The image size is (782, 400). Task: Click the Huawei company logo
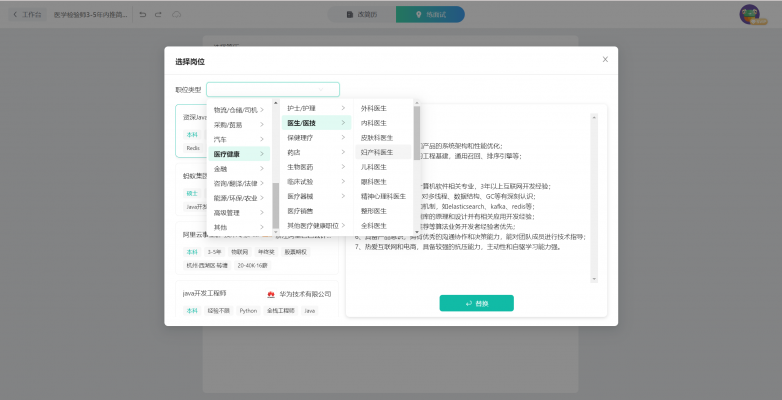(x=270, y=294)
